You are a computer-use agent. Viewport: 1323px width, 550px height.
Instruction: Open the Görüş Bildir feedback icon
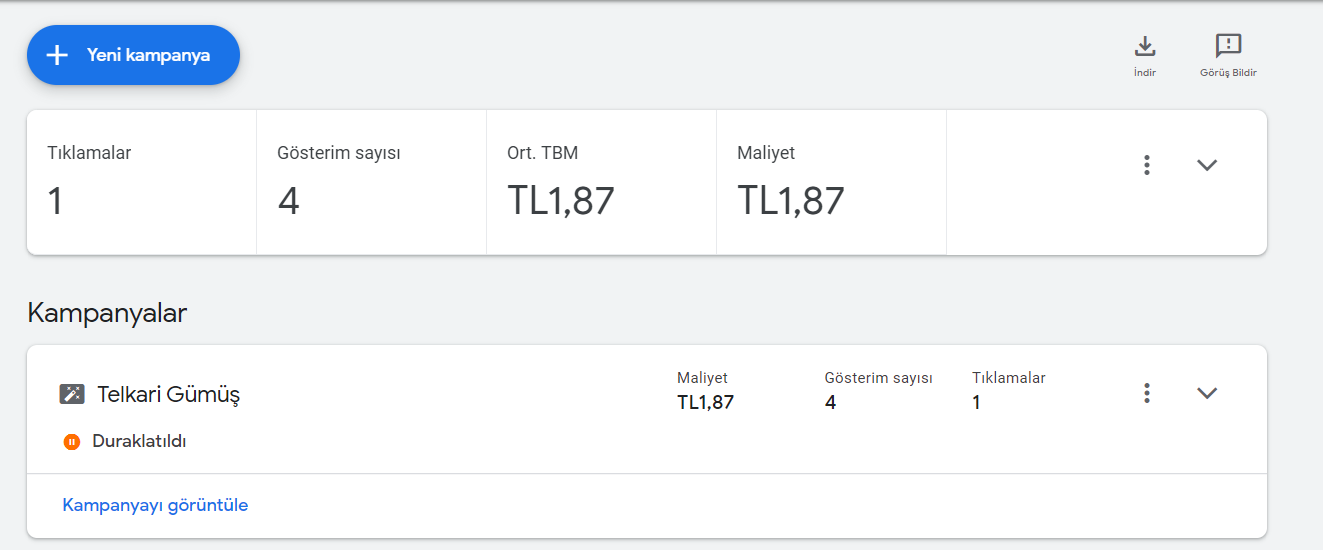1228,46
